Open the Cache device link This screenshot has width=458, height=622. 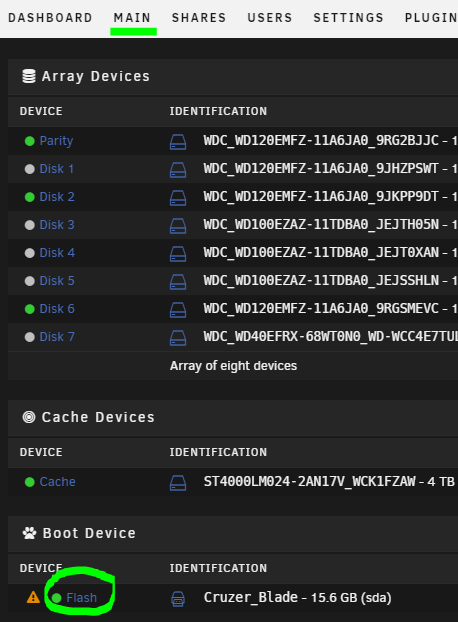[57, 482]
